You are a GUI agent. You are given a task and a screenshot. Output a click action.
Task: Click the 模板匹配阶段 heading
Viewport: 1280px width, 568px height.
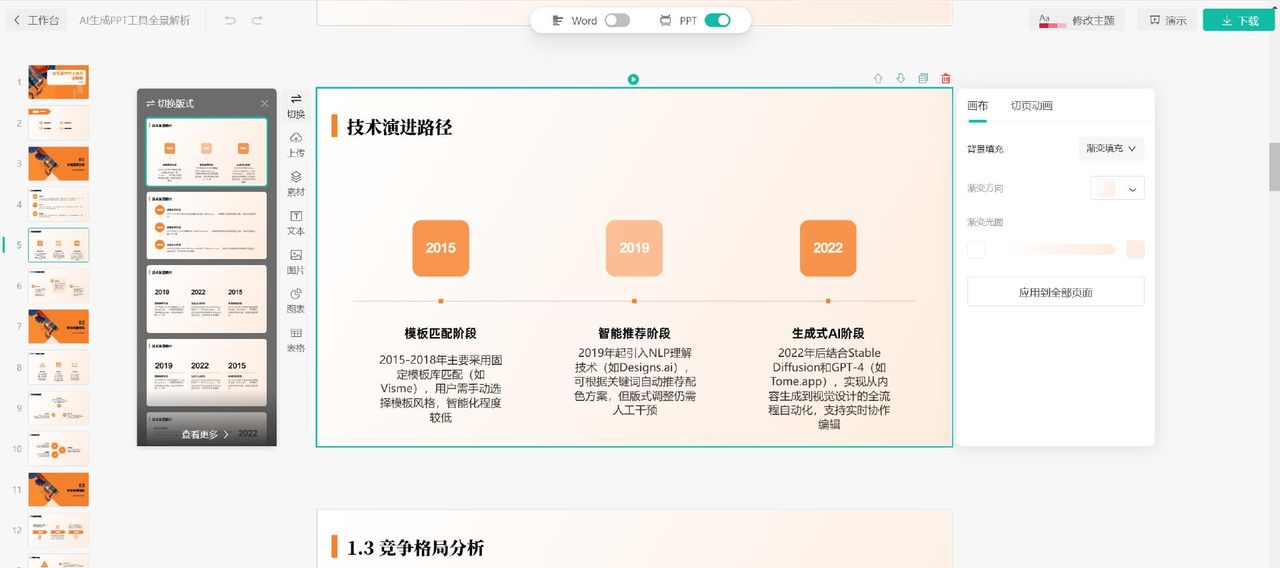[440, 333]
